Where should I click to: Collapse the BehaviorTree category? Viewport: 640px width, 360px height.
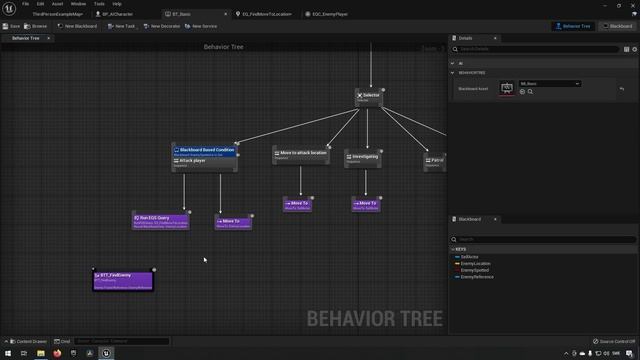click(x=453, y=73)
